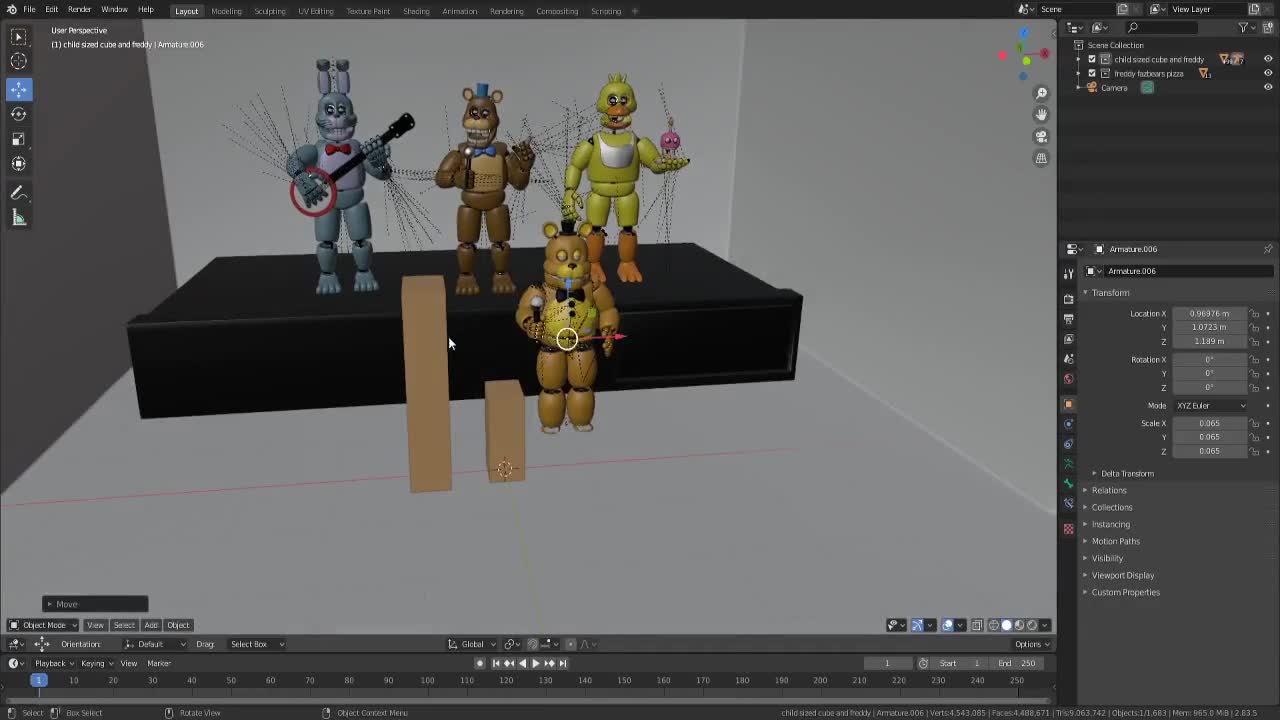
Task: Toggle viewport gizmos button
Action: (x=917, y=625)
